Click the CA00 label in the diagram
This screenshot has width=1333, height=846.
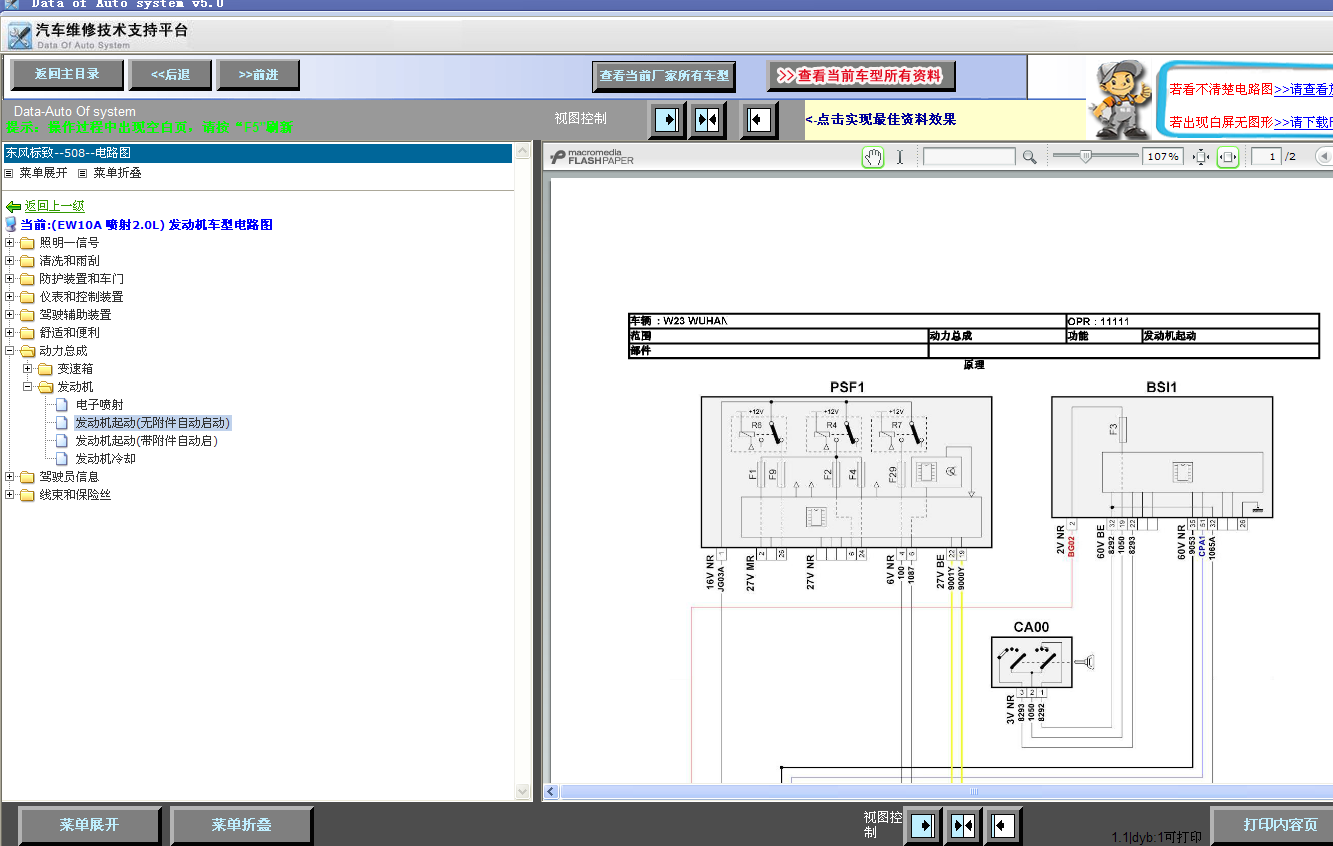pyautogui.click(x=1031, y=627)
